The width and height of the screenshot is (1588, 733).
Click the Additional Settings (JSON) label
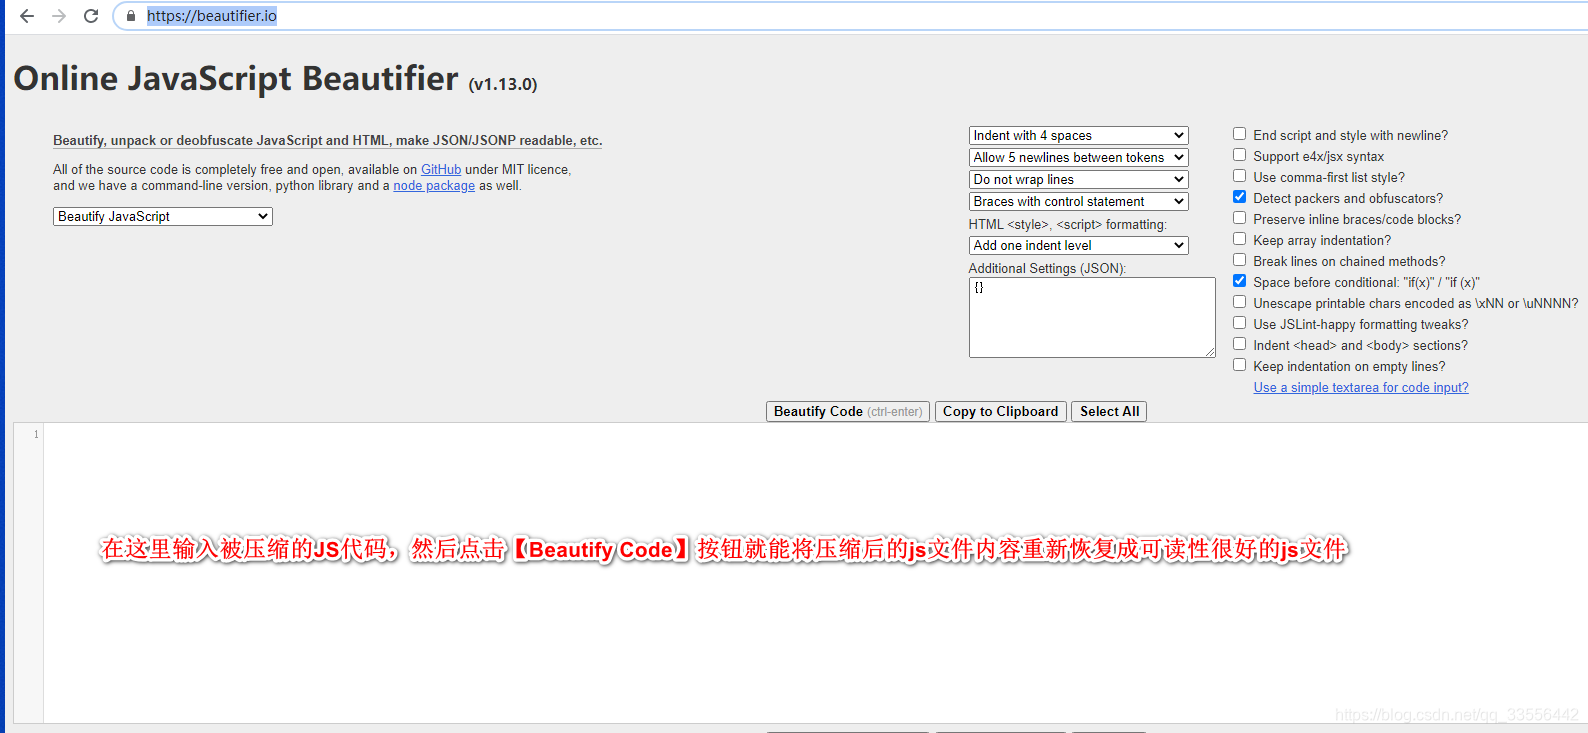point(1047,268)
